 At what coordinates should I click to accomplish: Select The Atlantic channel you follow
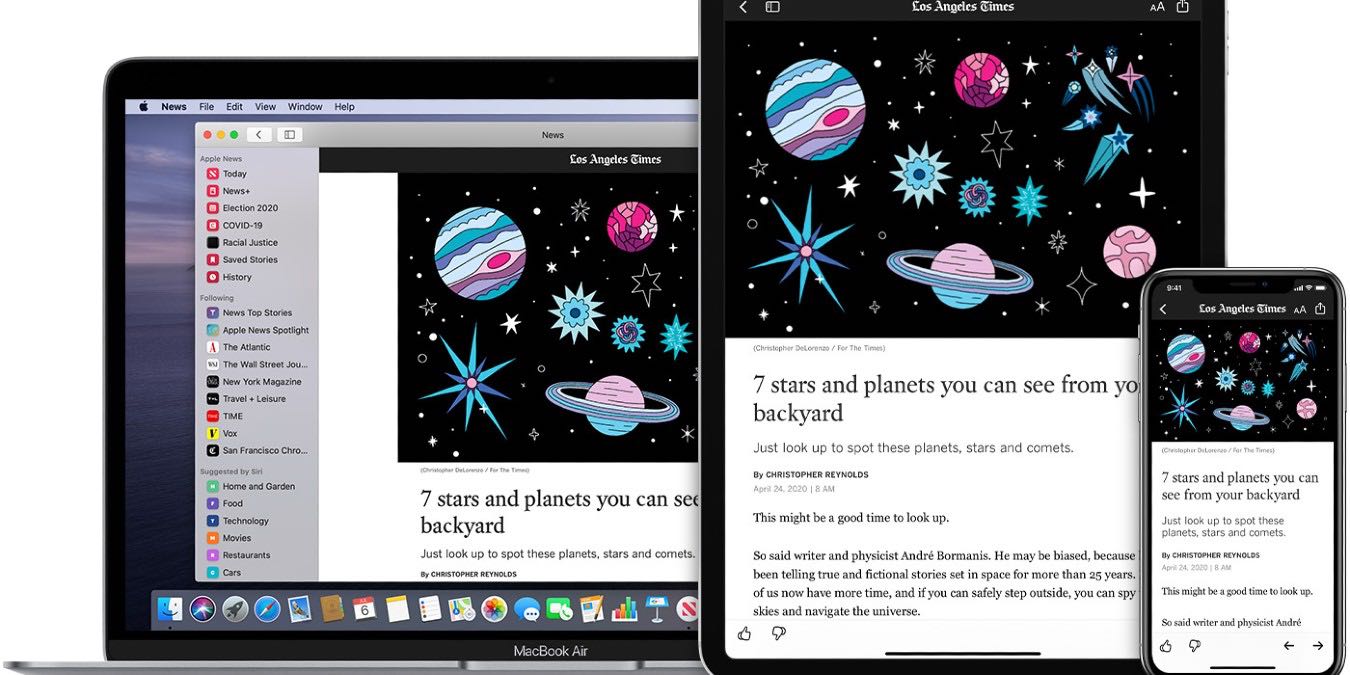242,347
